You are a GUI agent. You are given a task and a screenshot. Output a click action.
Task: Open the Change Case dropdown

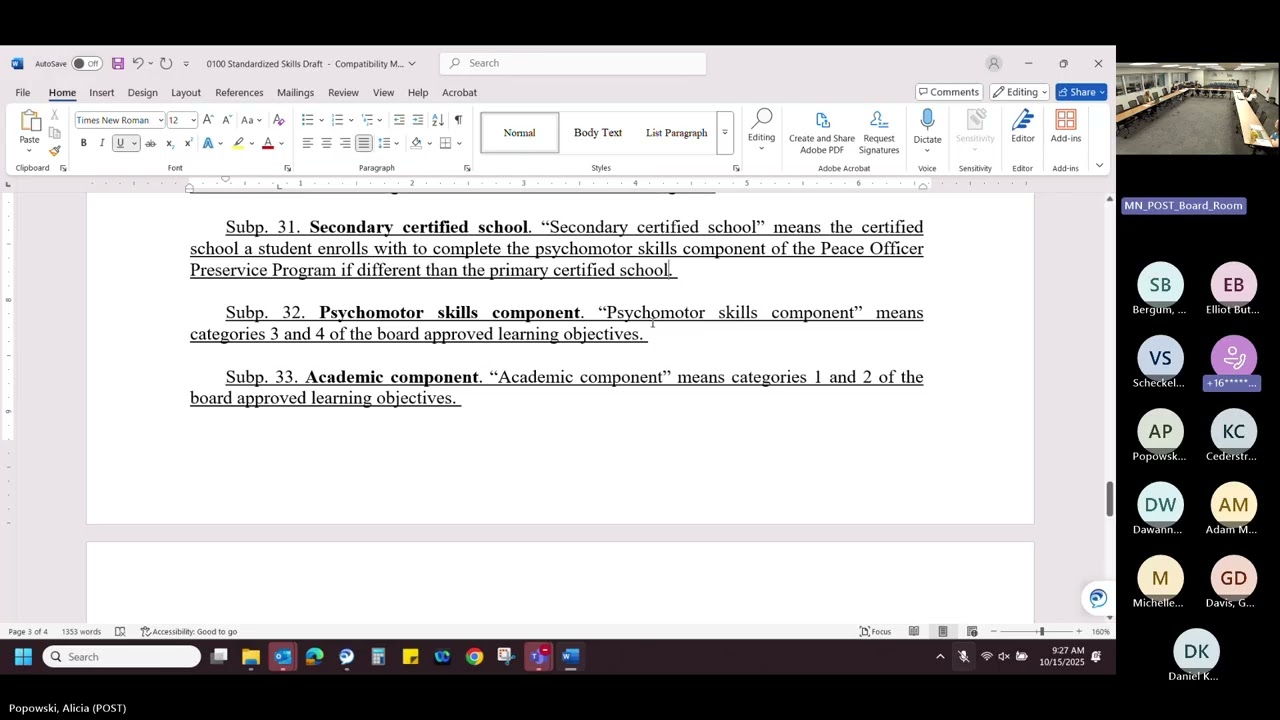(250, 120)
